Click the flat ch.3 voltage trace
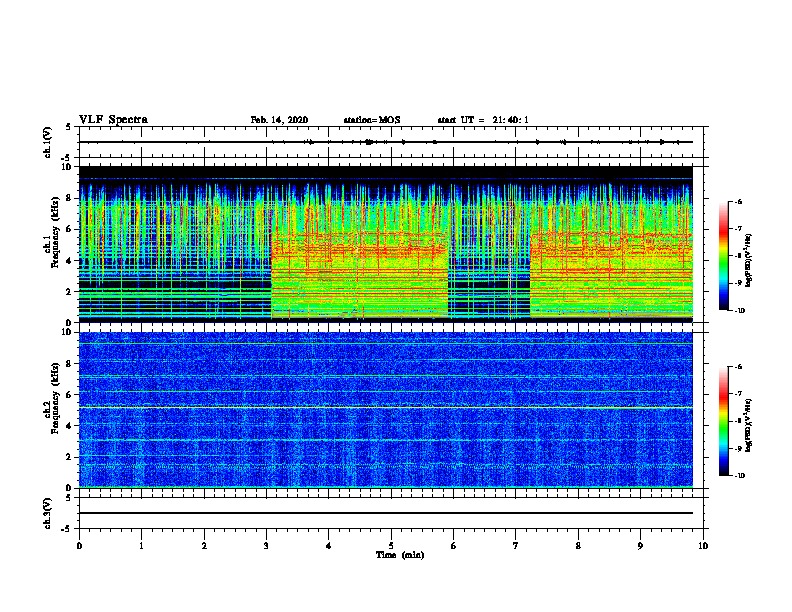 tap(386, 513)
